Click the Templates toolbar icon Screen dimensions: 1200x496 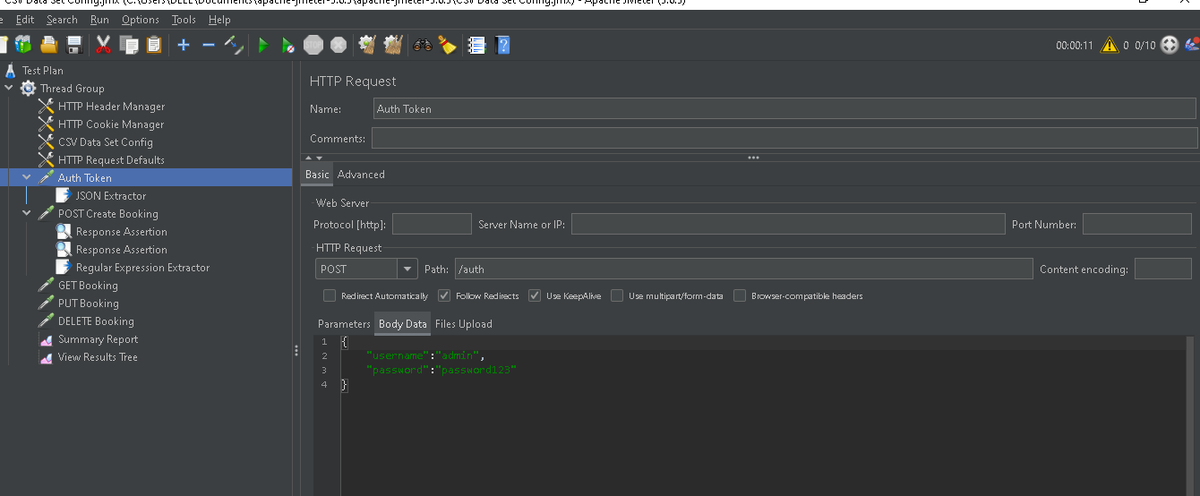click(23, 45)
